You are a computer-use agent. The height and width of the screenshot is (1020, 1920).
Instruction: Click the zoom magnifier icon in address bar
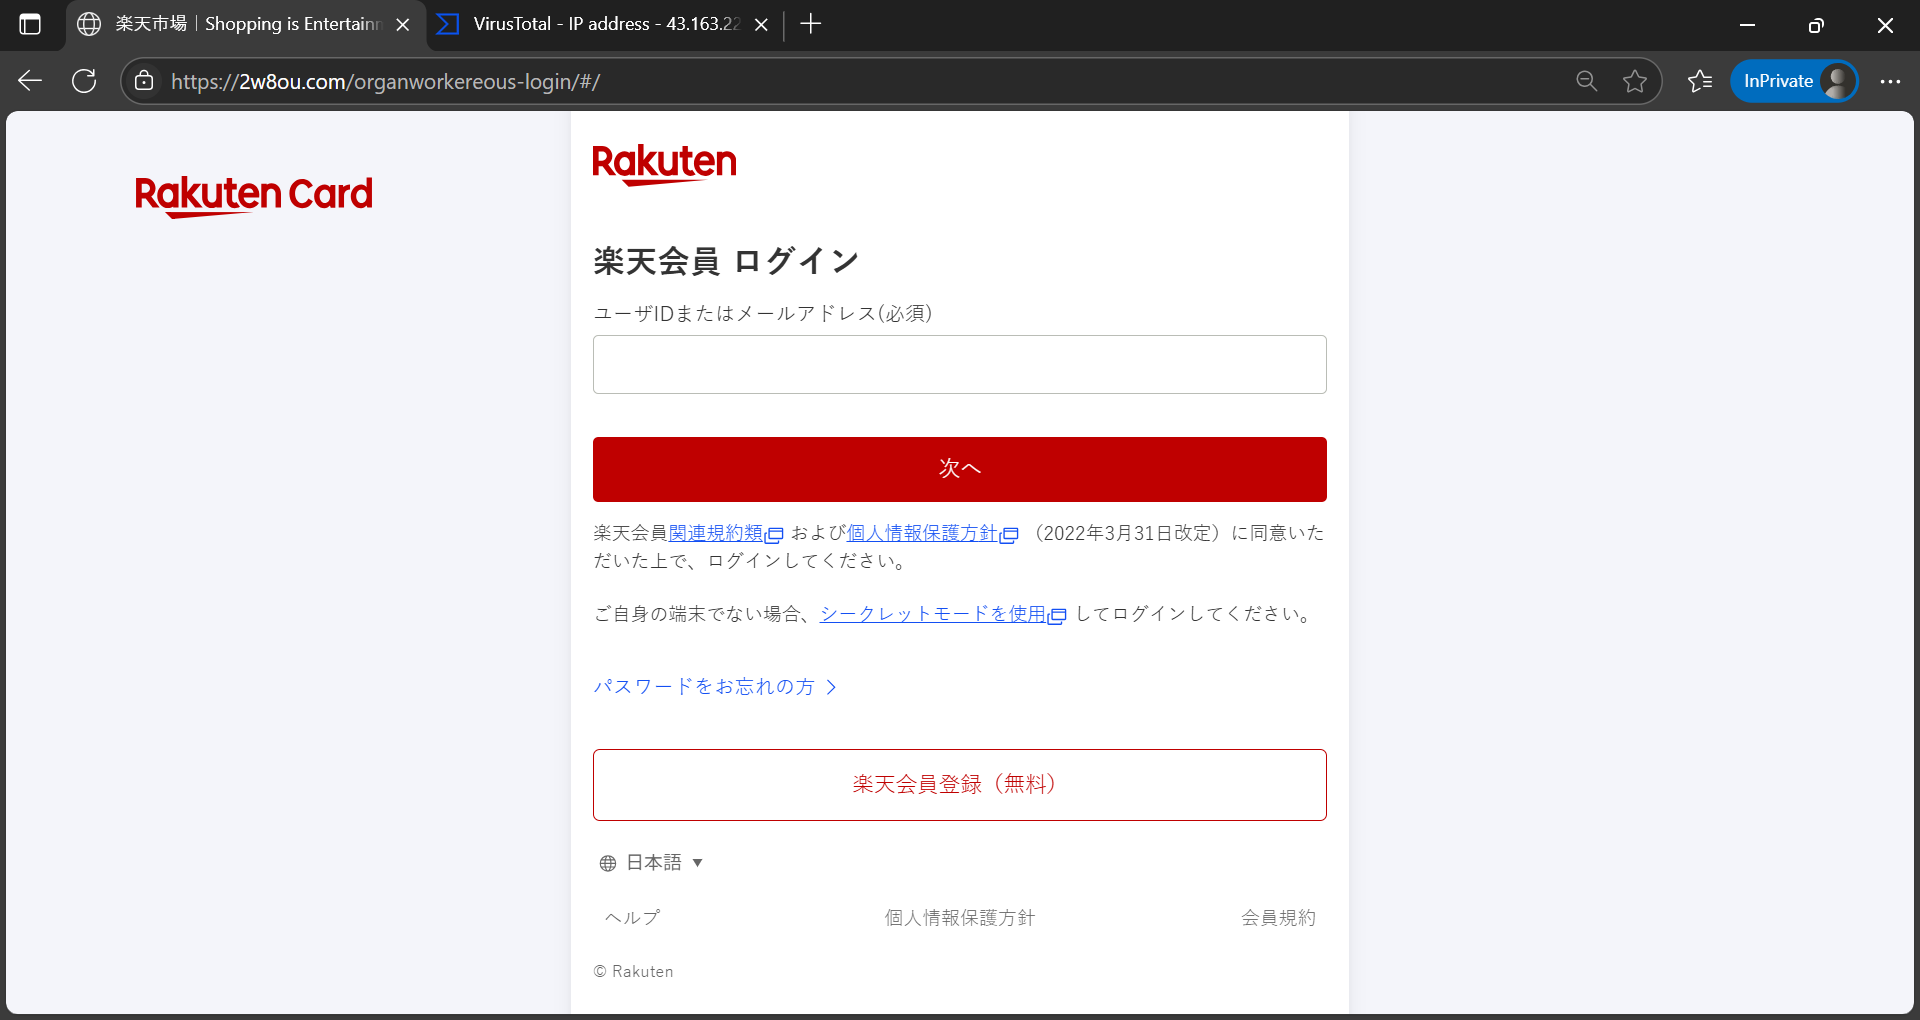[x=1586, y=81]
